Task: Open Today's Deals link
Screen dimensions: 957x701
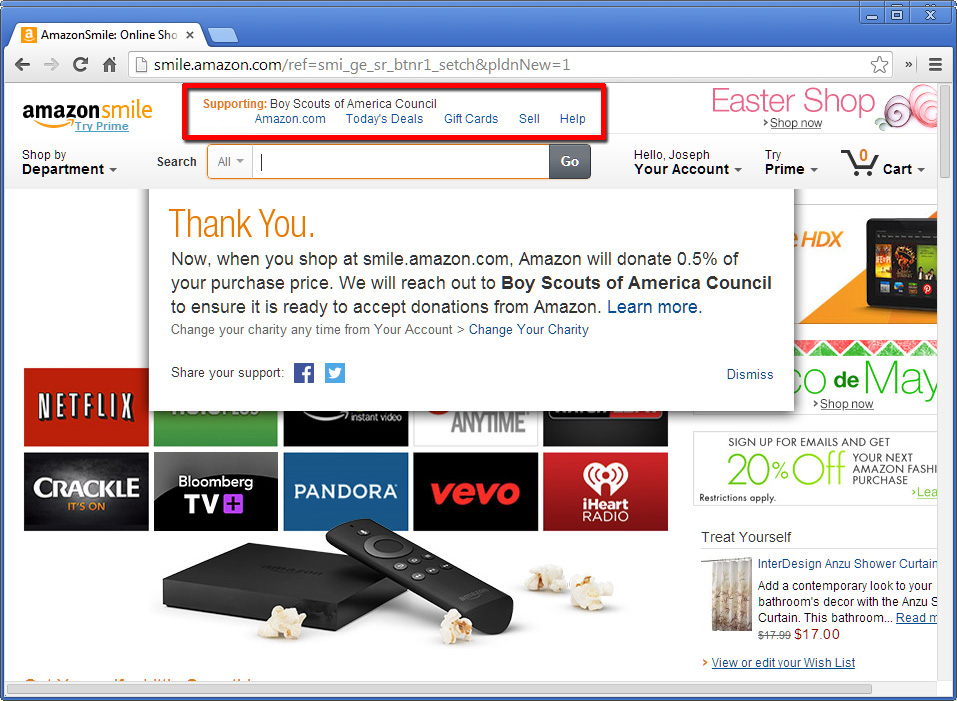Action: point(385,119)
